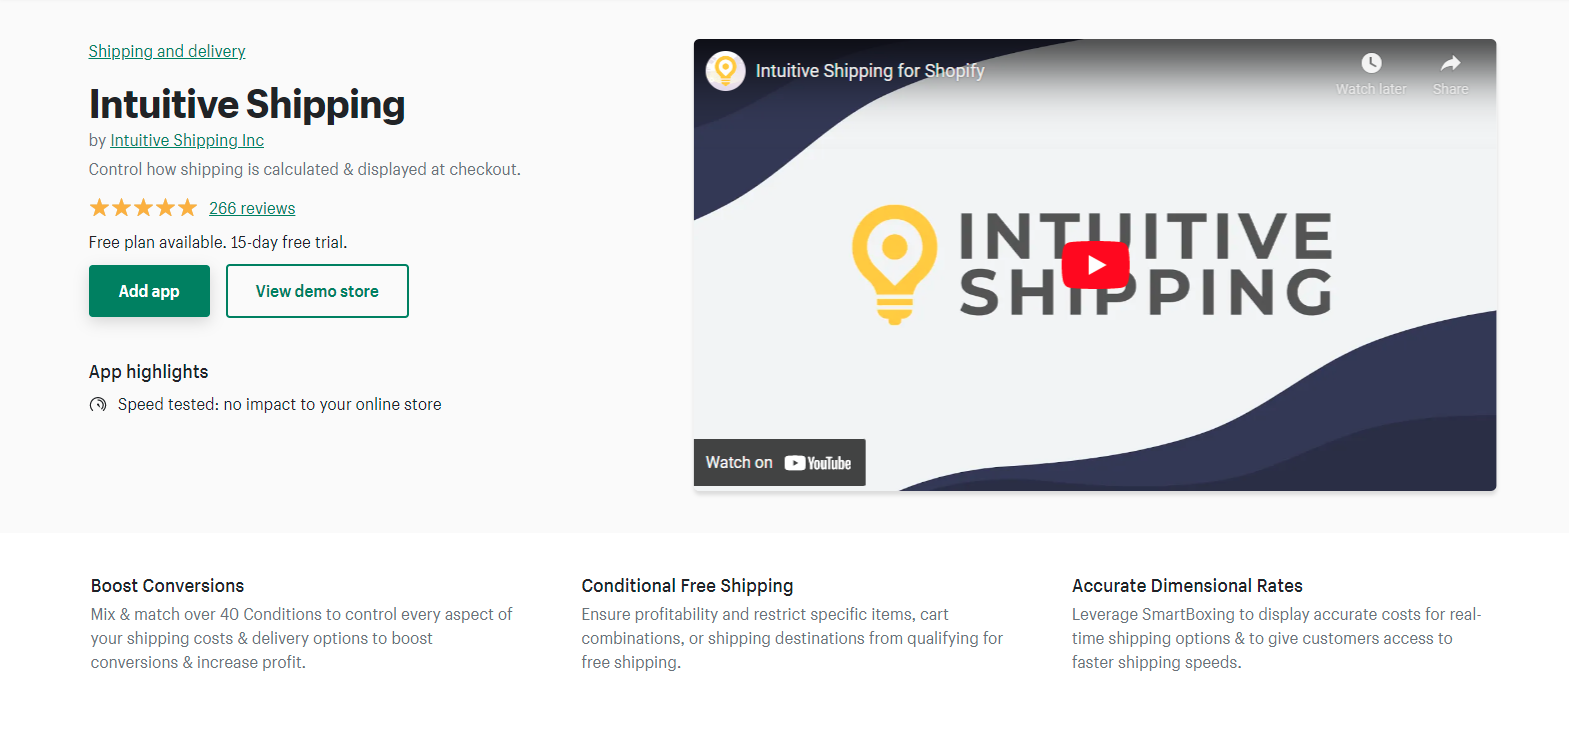This screenshot has width=1569, height=733.
Task: Click the Boost Conversions section heading
Action: pyautogui.click(x=166, y=585)
